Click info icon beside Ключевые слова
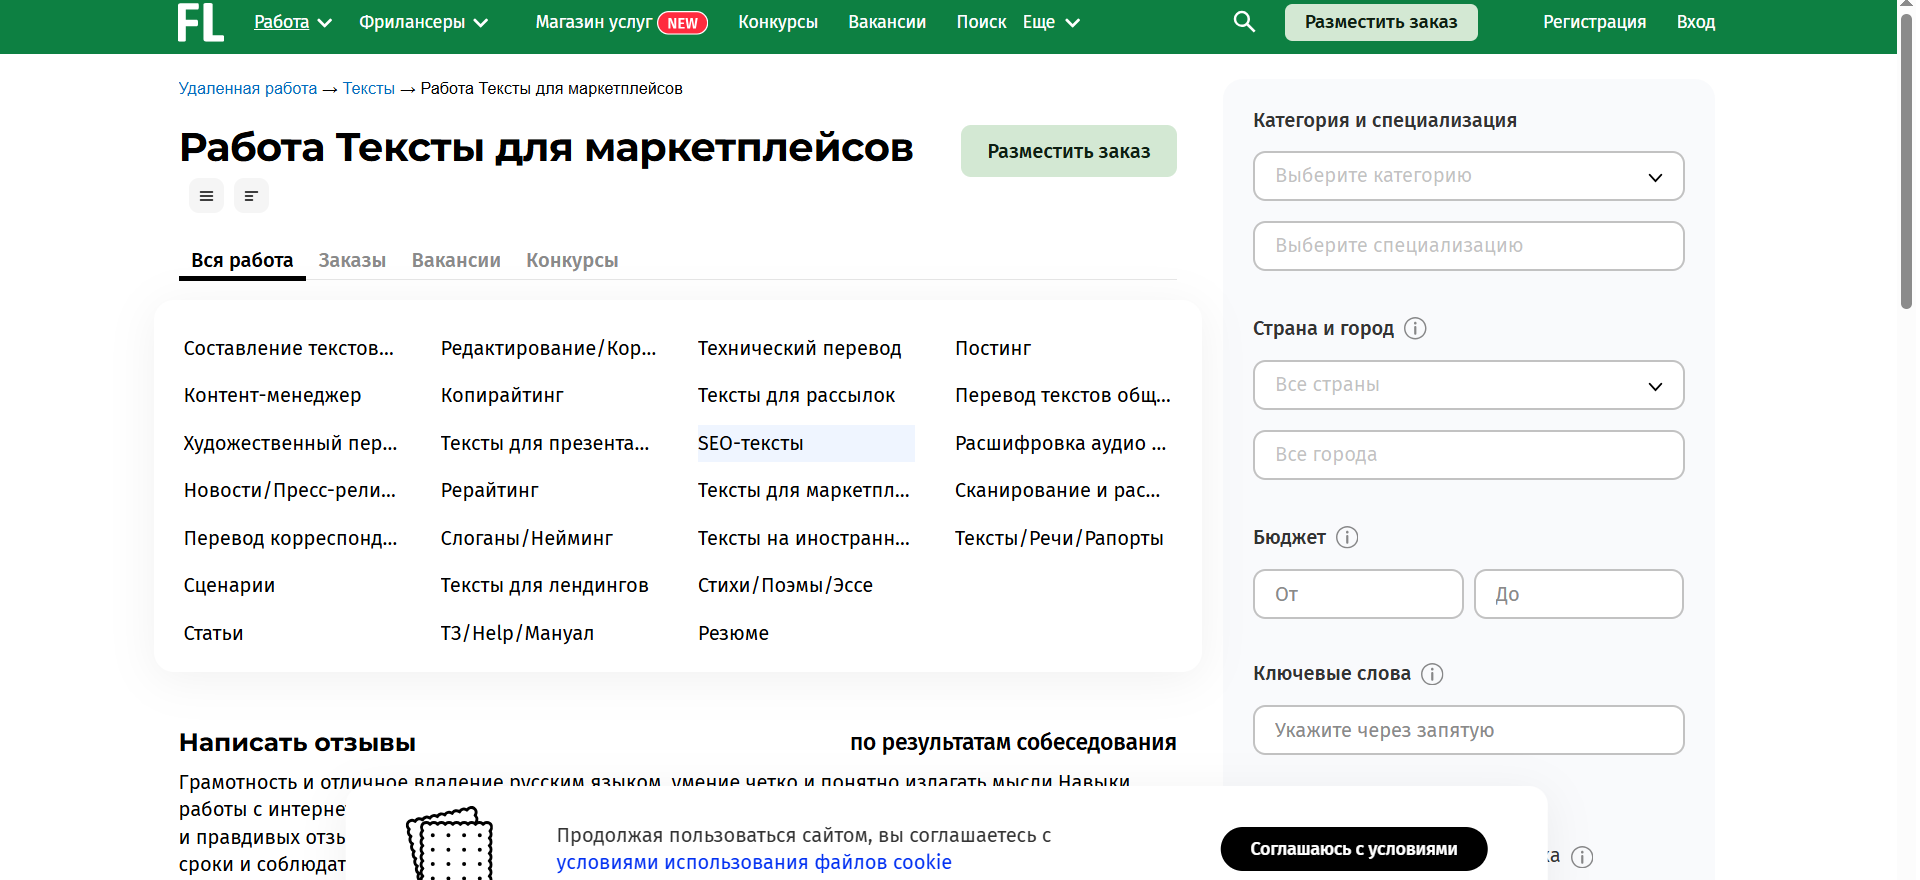Screen dimensions: 1920x880 [x=1432, y=674]
